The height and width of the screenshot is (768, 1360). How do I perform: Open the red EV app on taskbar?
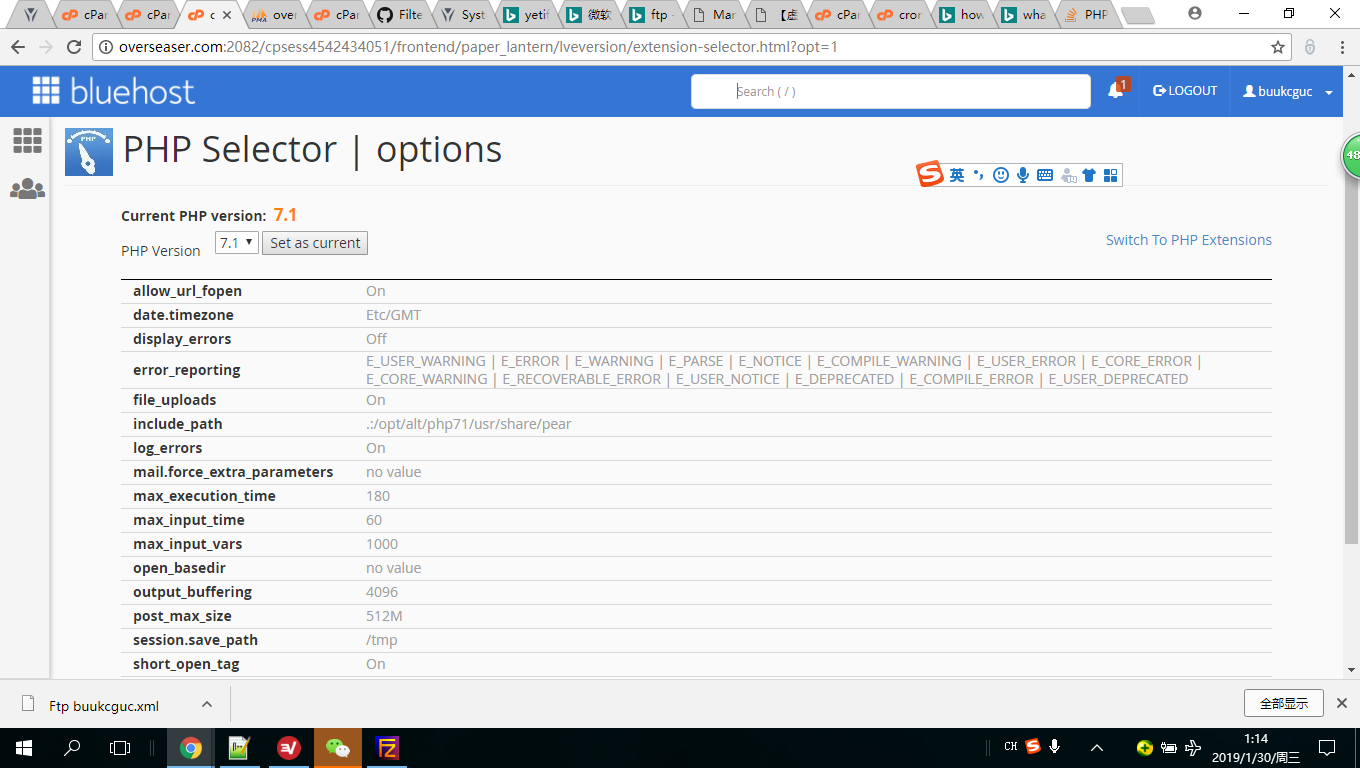pos(289,747)
